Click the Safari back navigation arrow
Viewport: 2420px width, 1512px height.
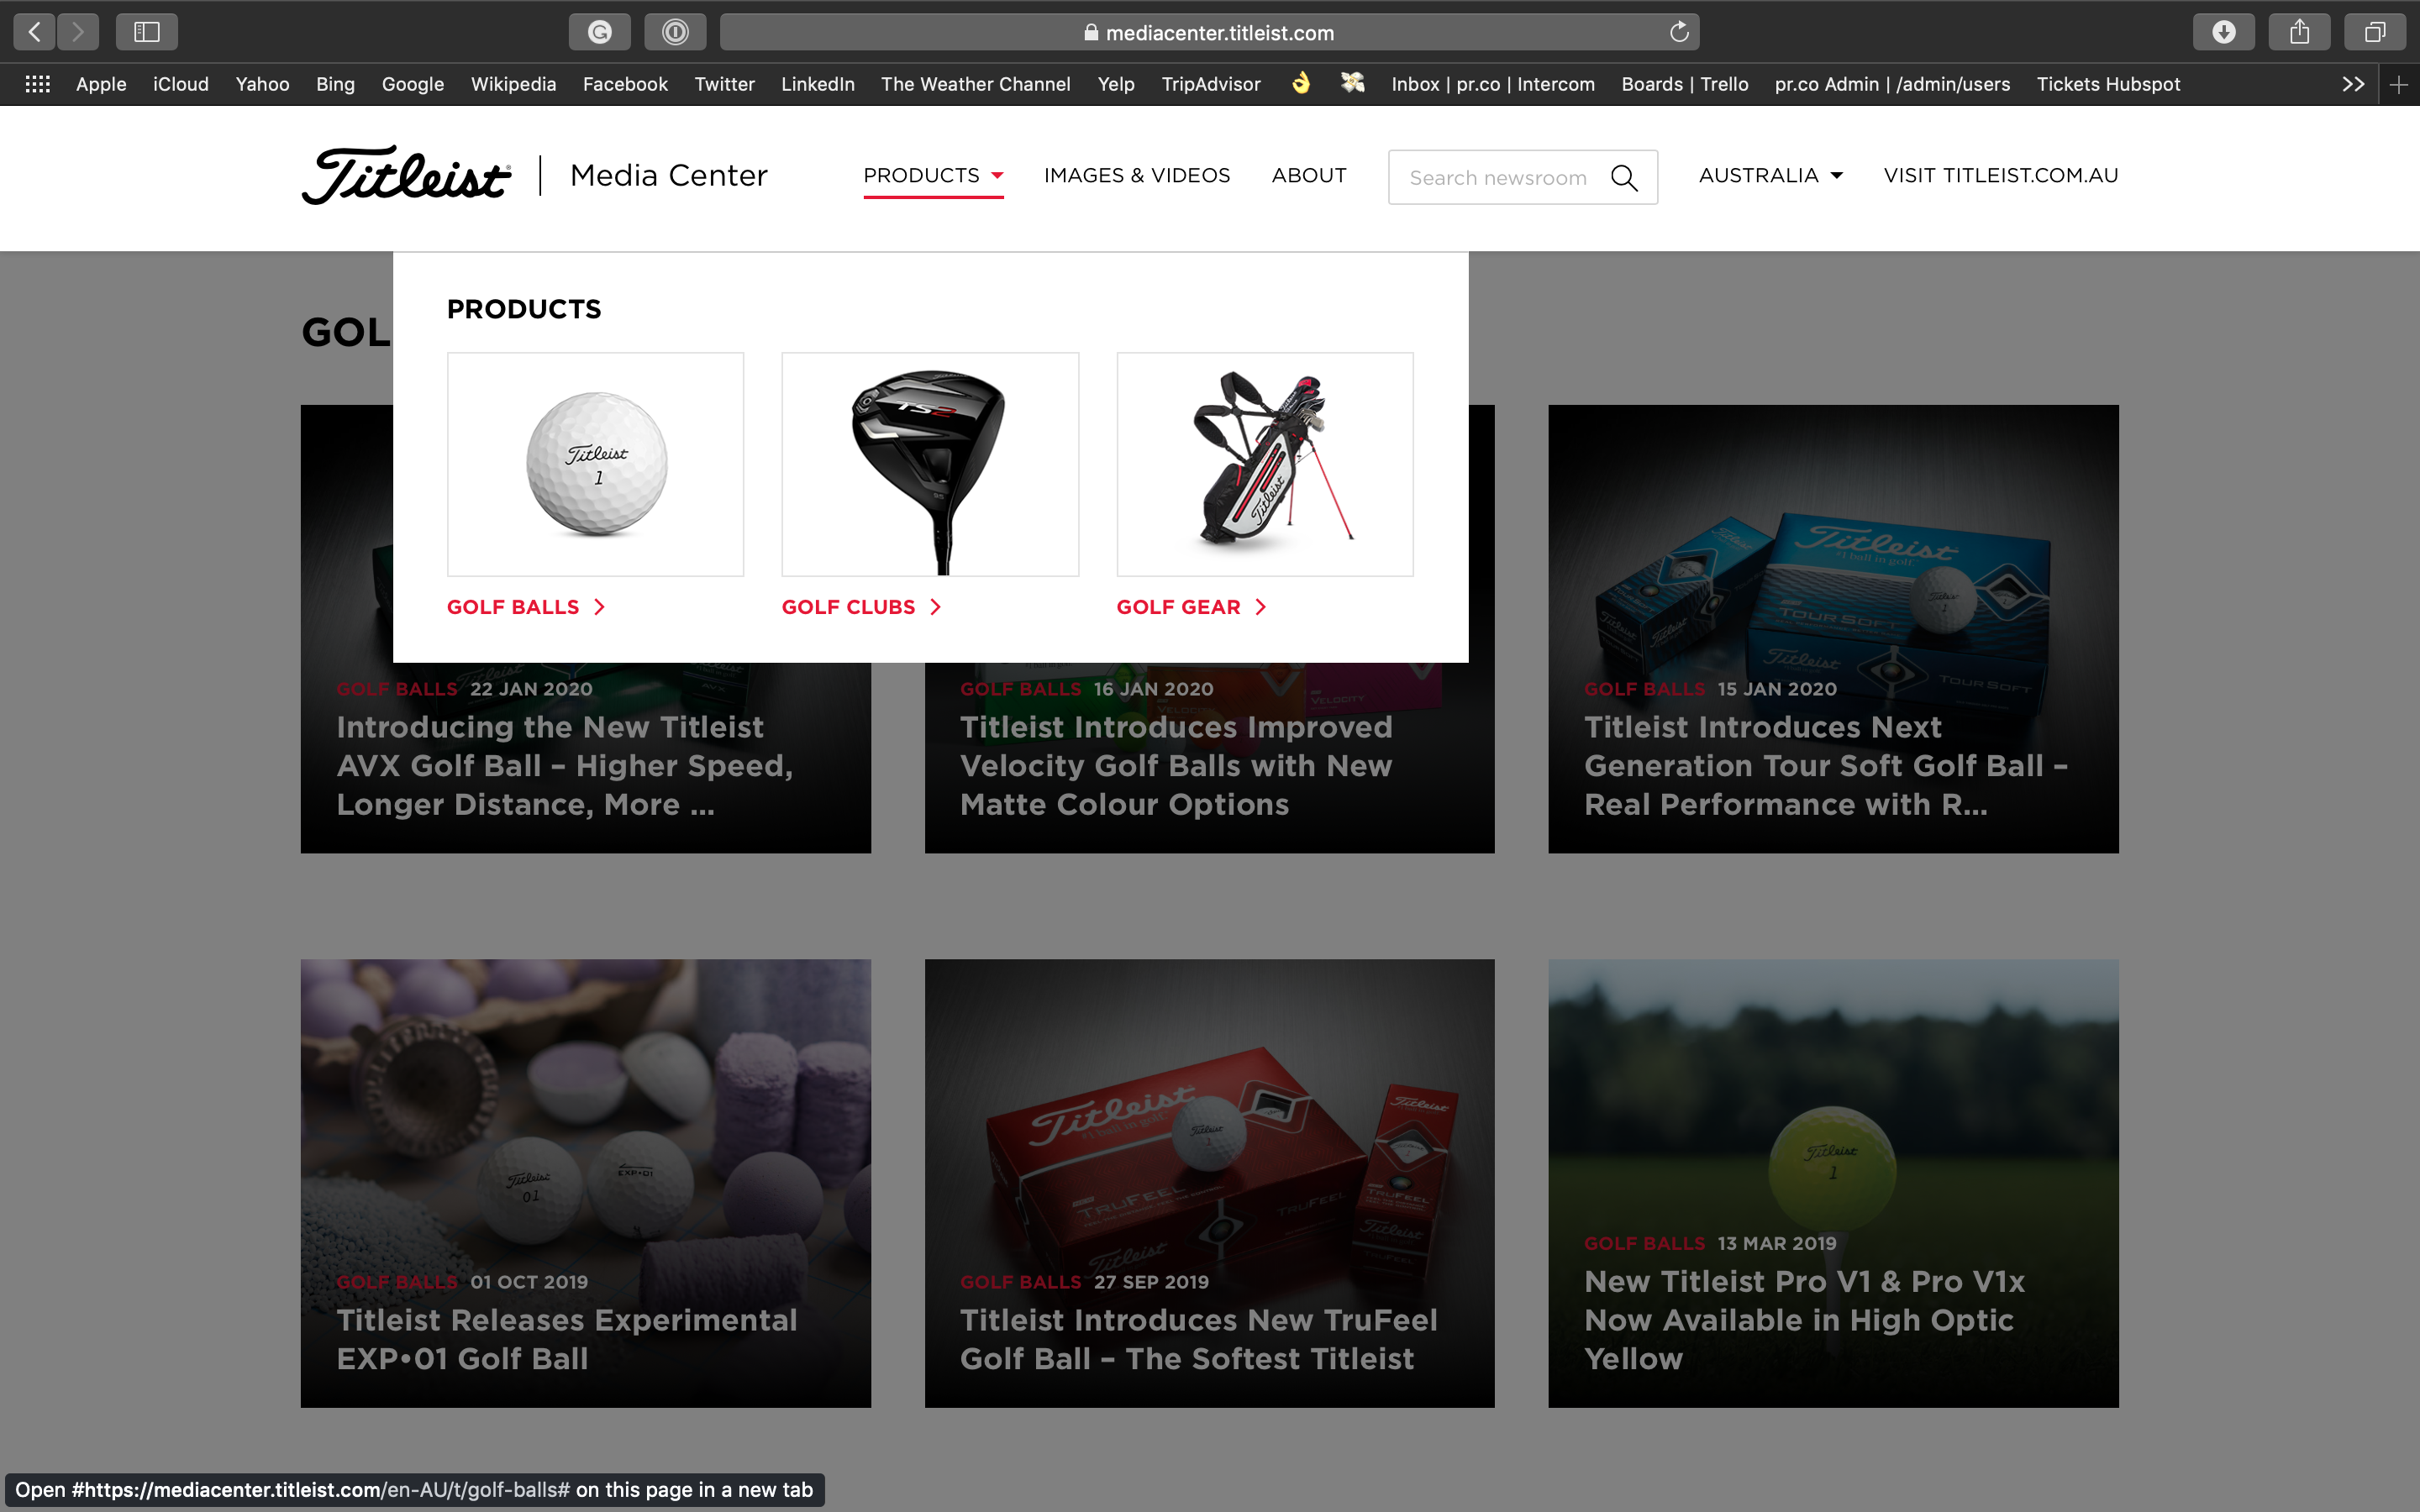coord(34,32)
